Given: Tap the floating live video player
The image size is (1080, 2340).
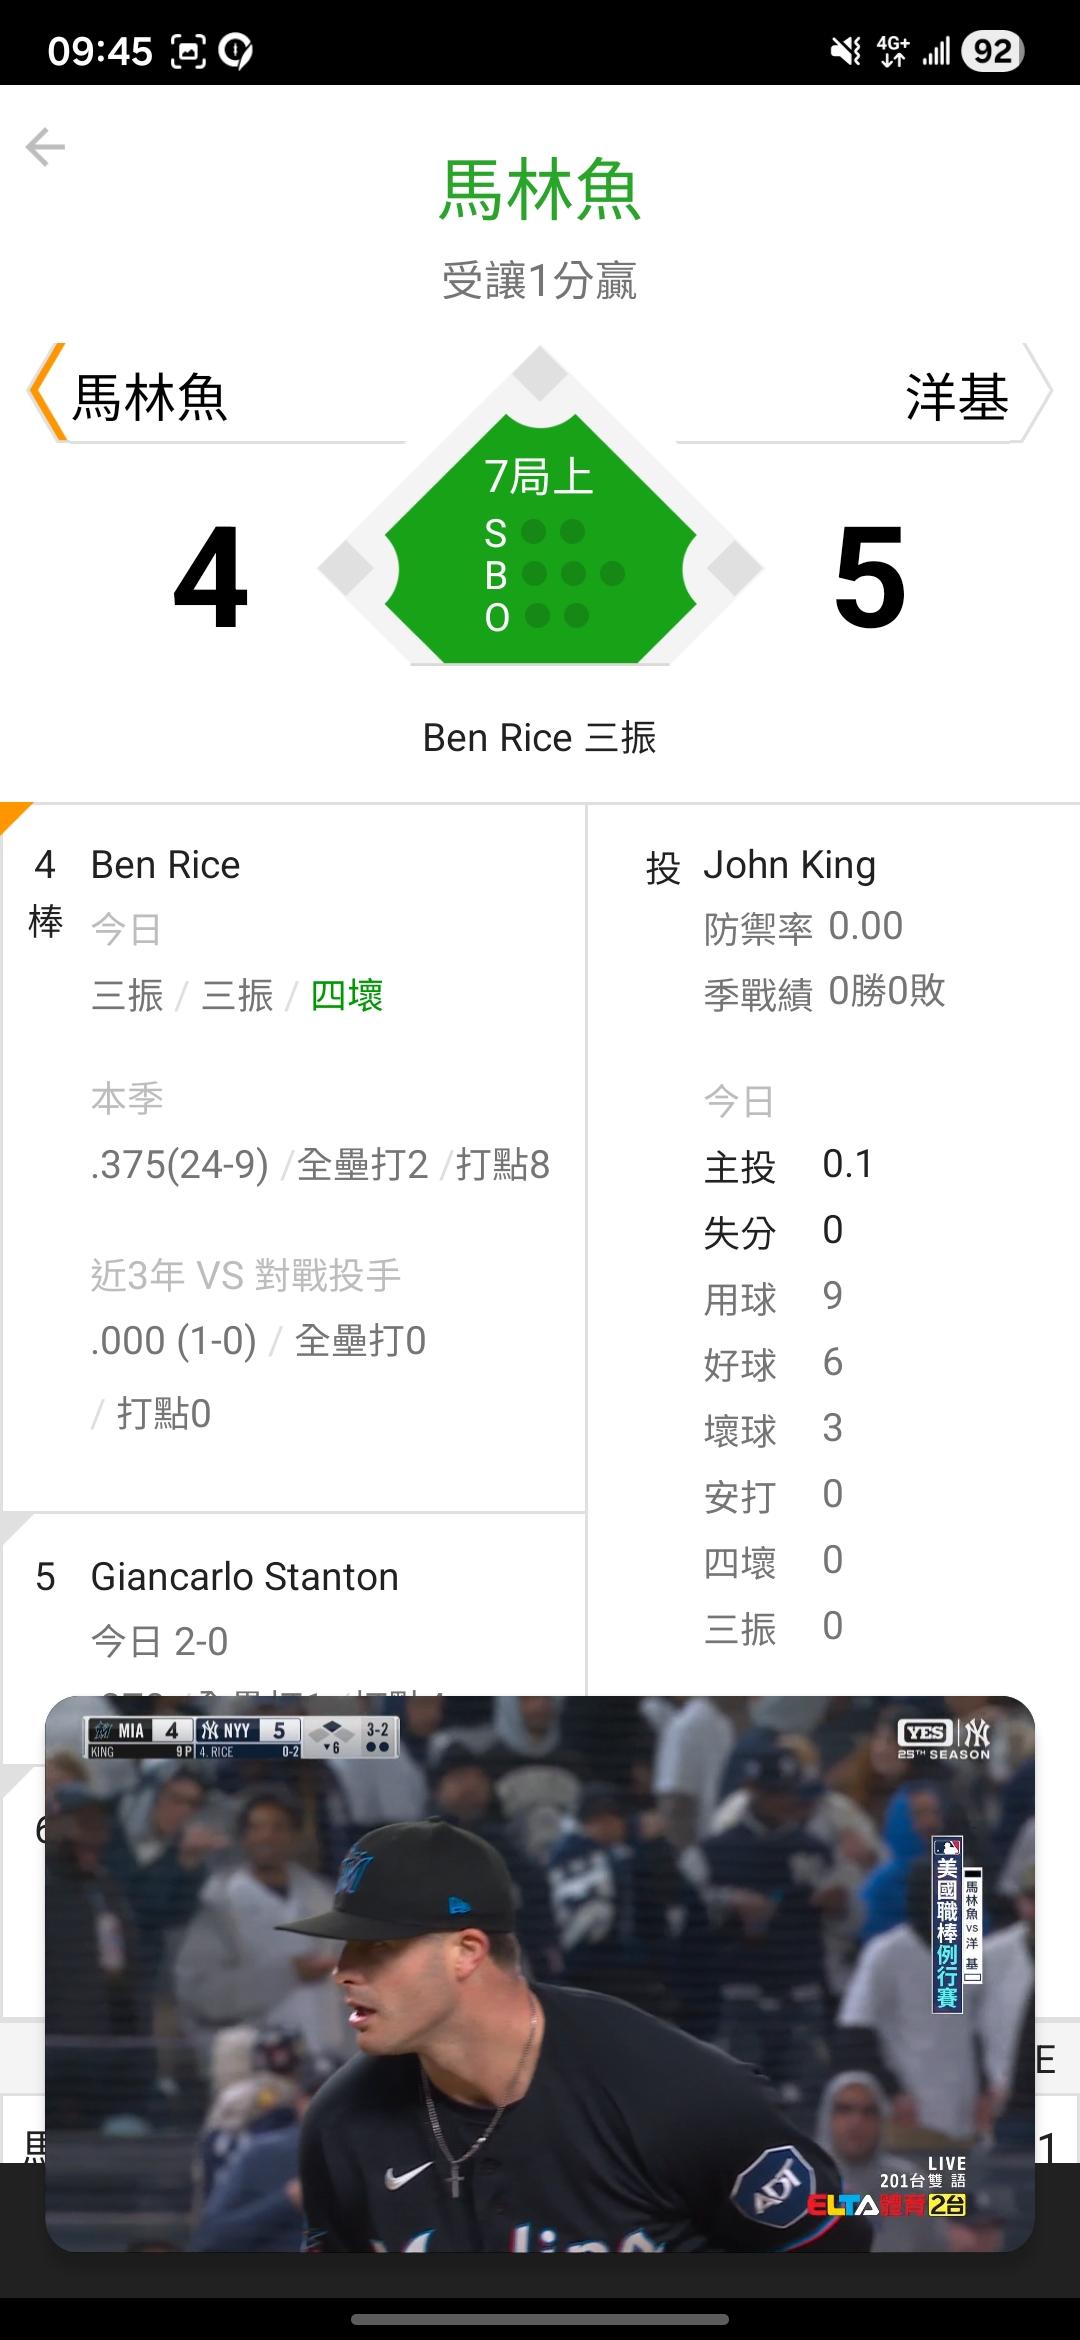Looking at the screenshot, I should [x=540, y=1975].
